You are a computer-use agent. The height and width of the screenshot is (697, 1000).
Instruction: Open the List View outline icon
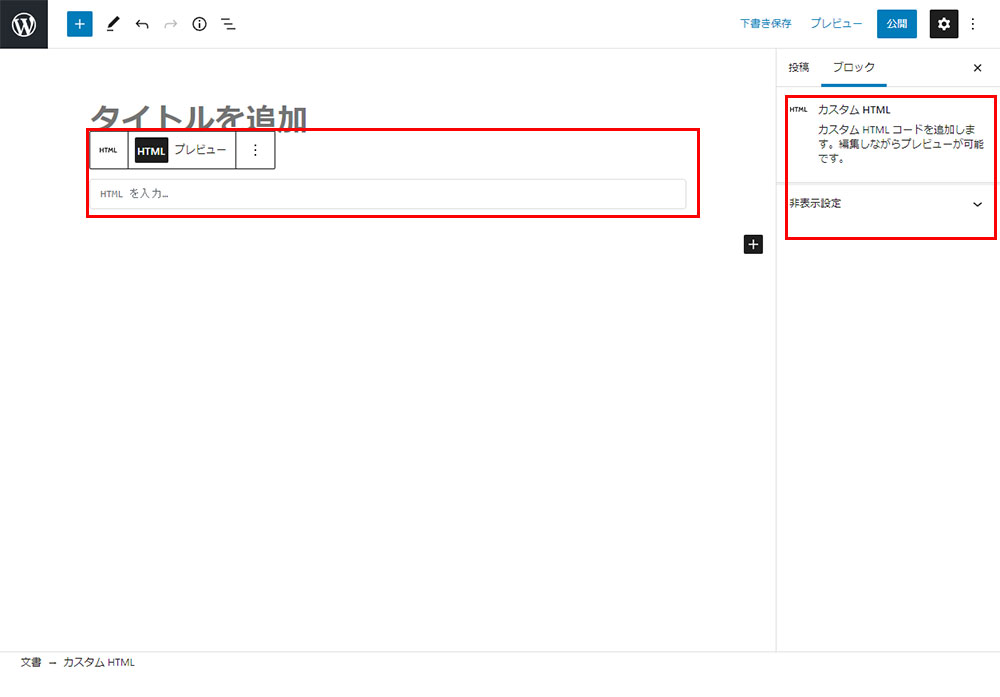pos(229,24)
